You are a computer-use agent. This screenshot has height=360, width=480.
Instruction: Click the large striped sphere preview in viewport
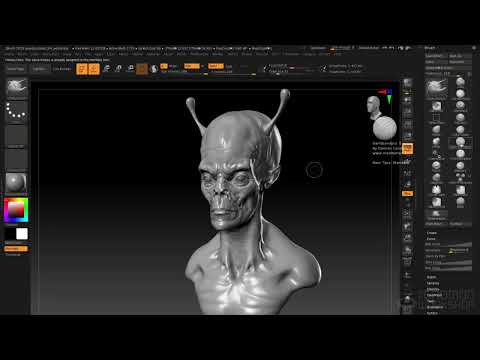(x=385, y=128)
